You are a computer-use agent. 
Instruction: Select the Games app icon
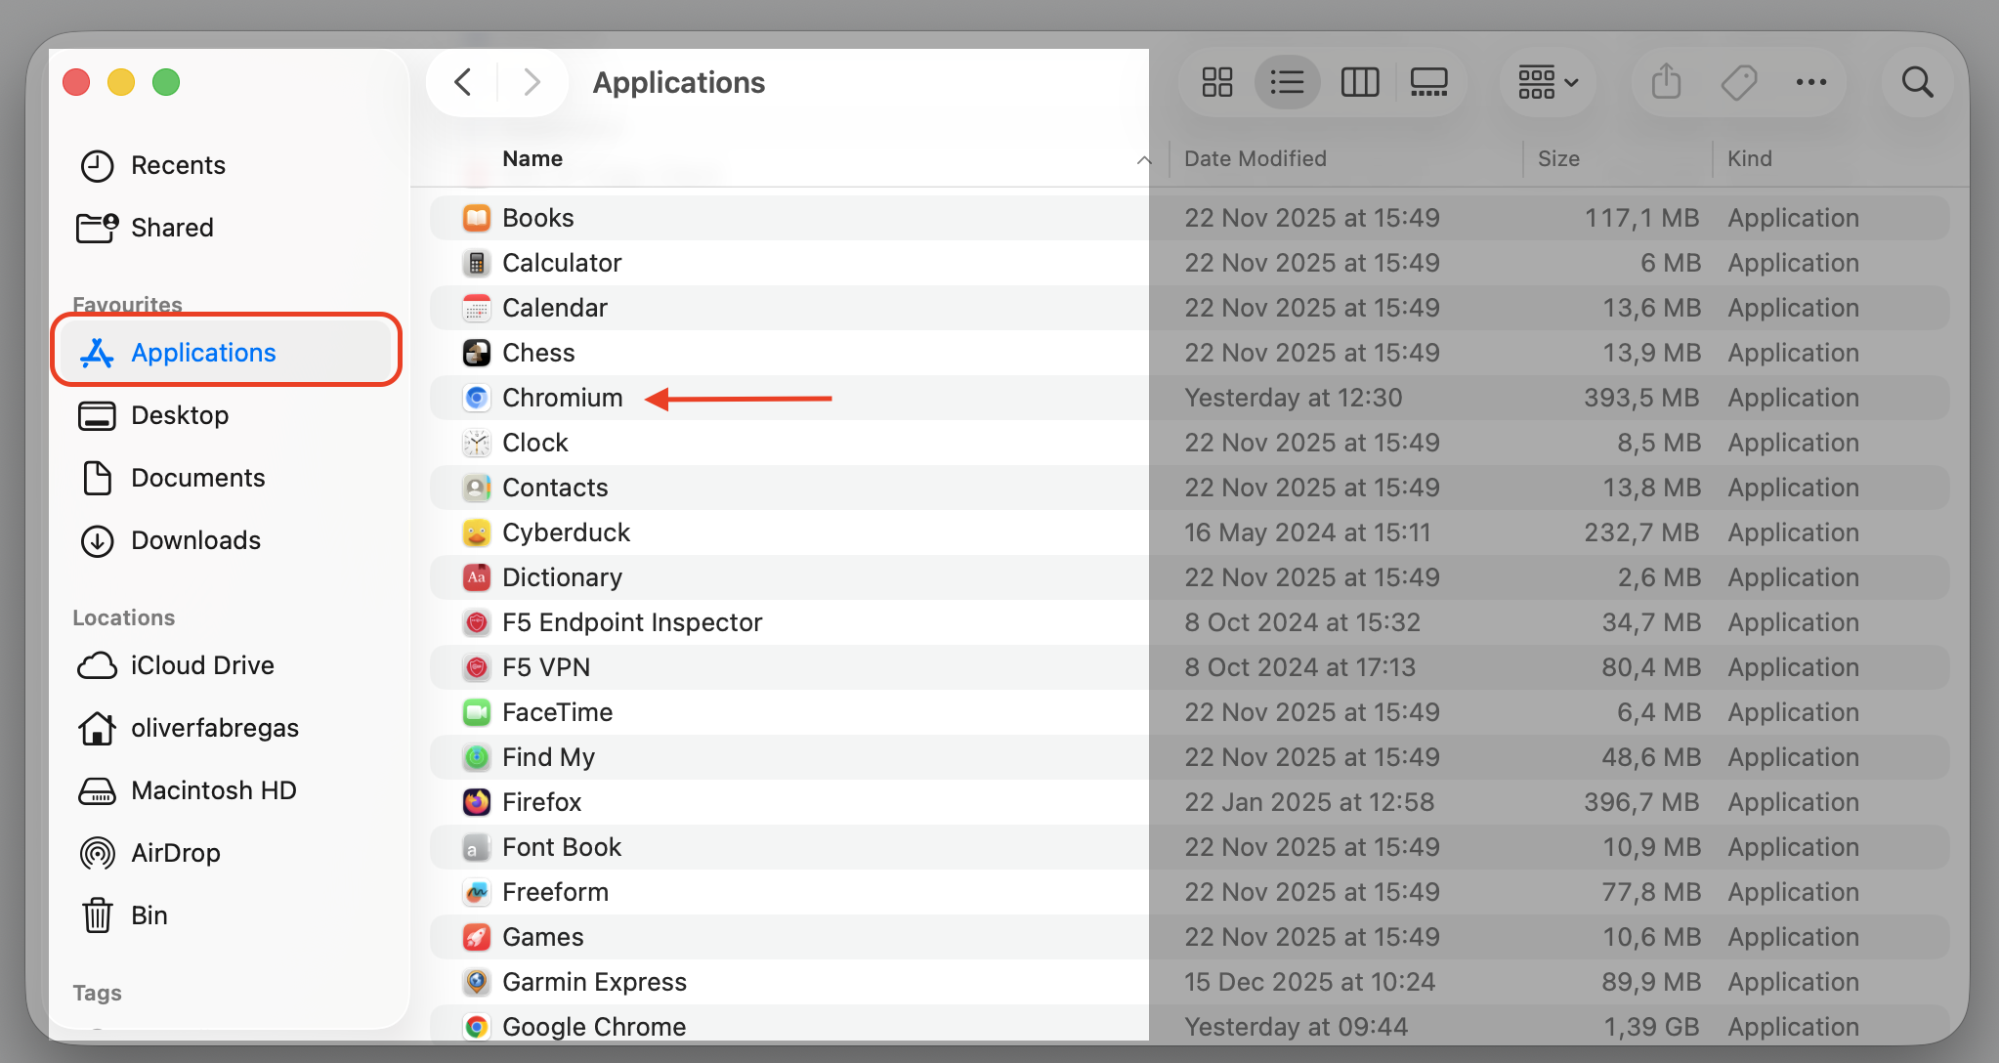click(477, 937)
